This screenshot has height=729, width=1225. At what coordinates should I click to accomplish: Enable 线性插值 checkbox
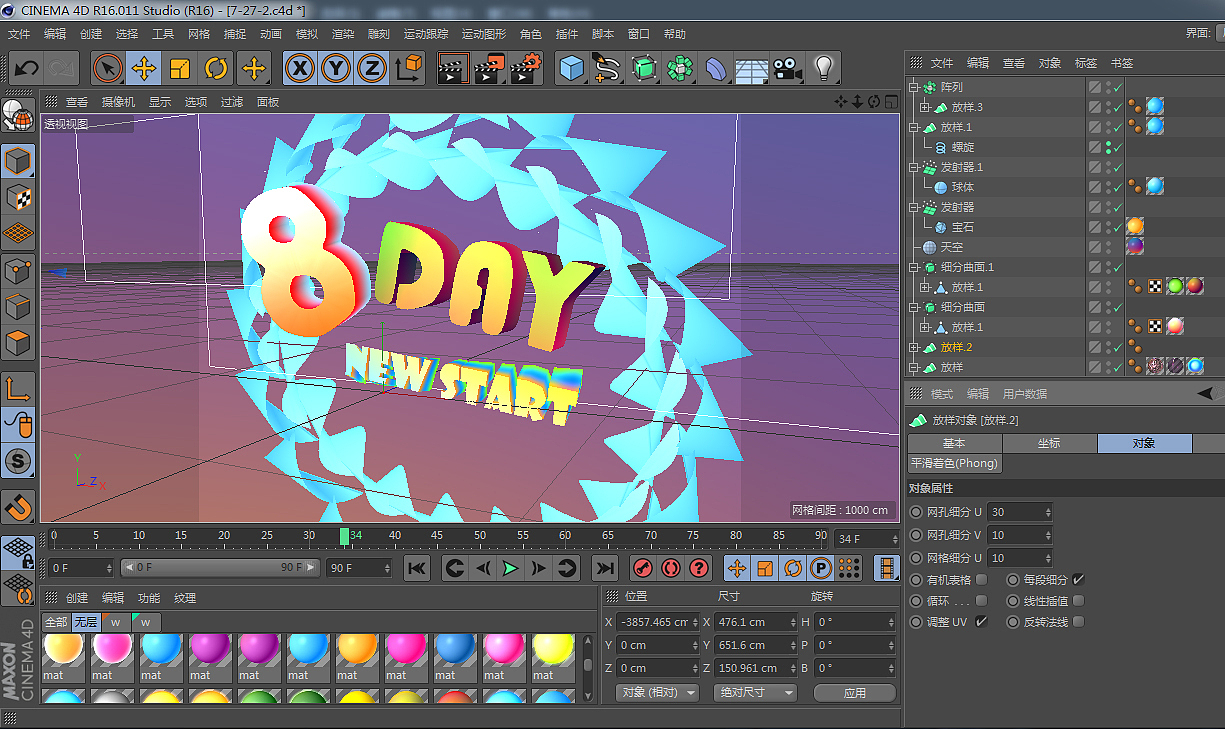click(1078, 601)
